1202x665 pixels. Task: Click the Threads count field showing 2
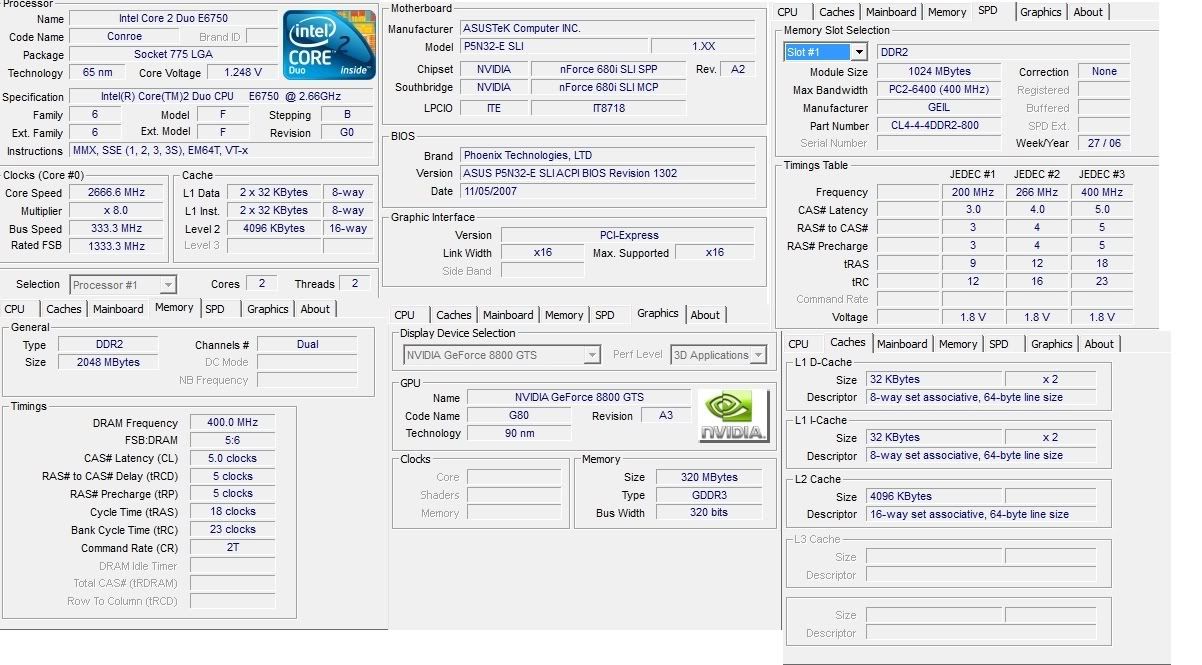tap(355, 284)
